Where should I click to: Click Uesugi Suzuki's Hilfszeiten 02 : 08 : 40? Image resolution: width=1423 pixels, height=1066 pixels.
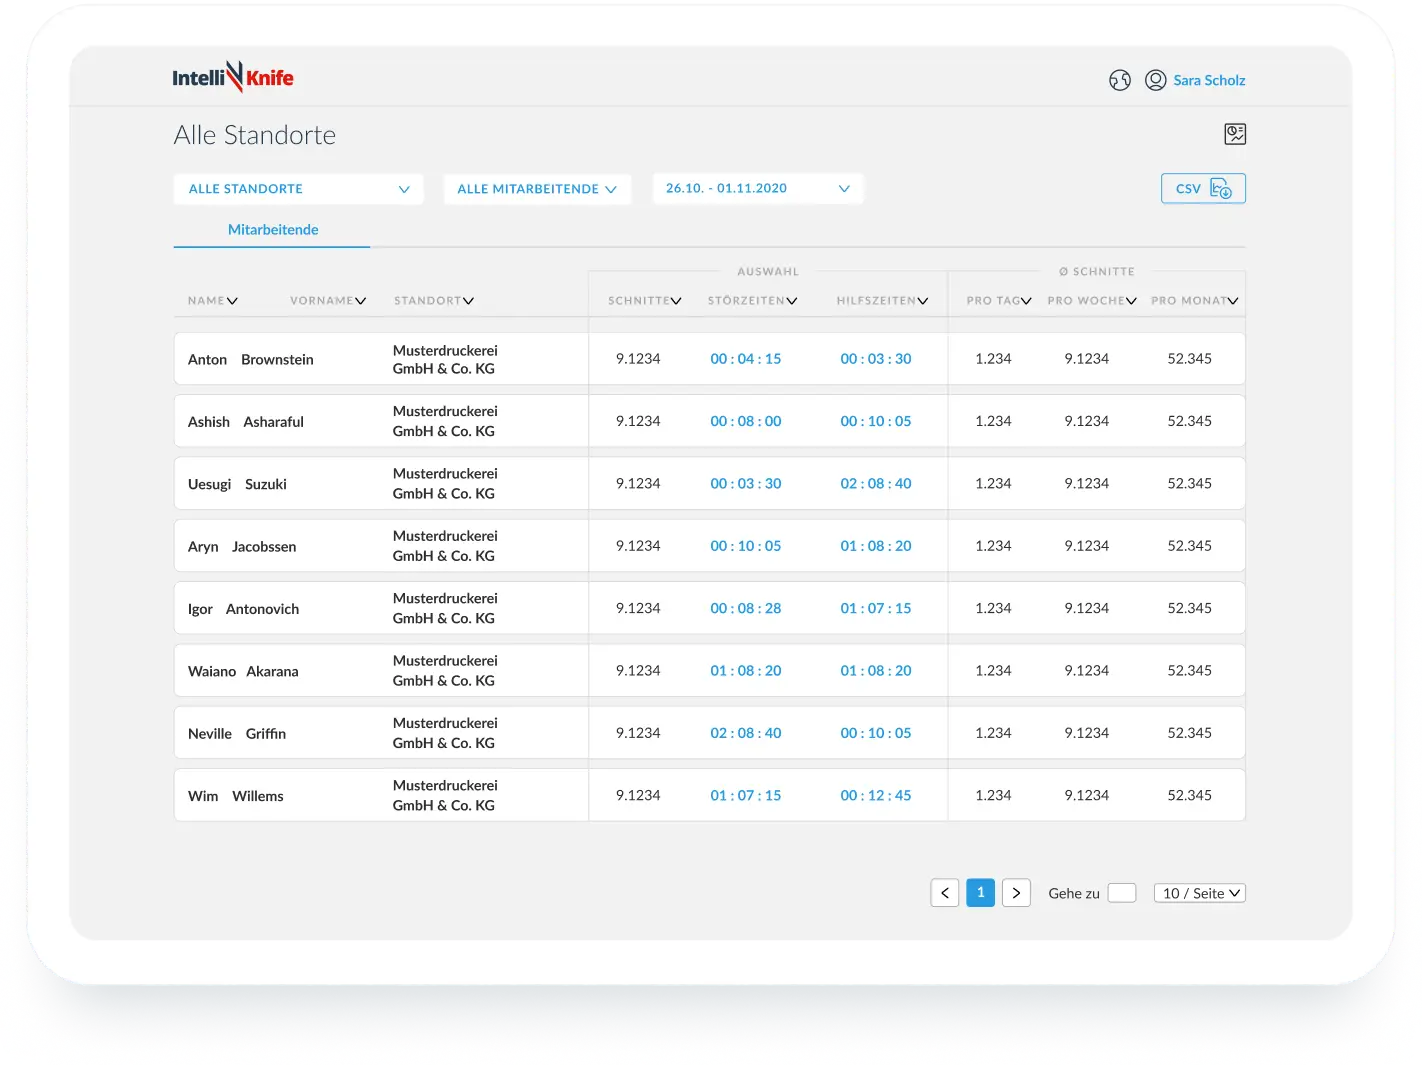pos(876,483)
